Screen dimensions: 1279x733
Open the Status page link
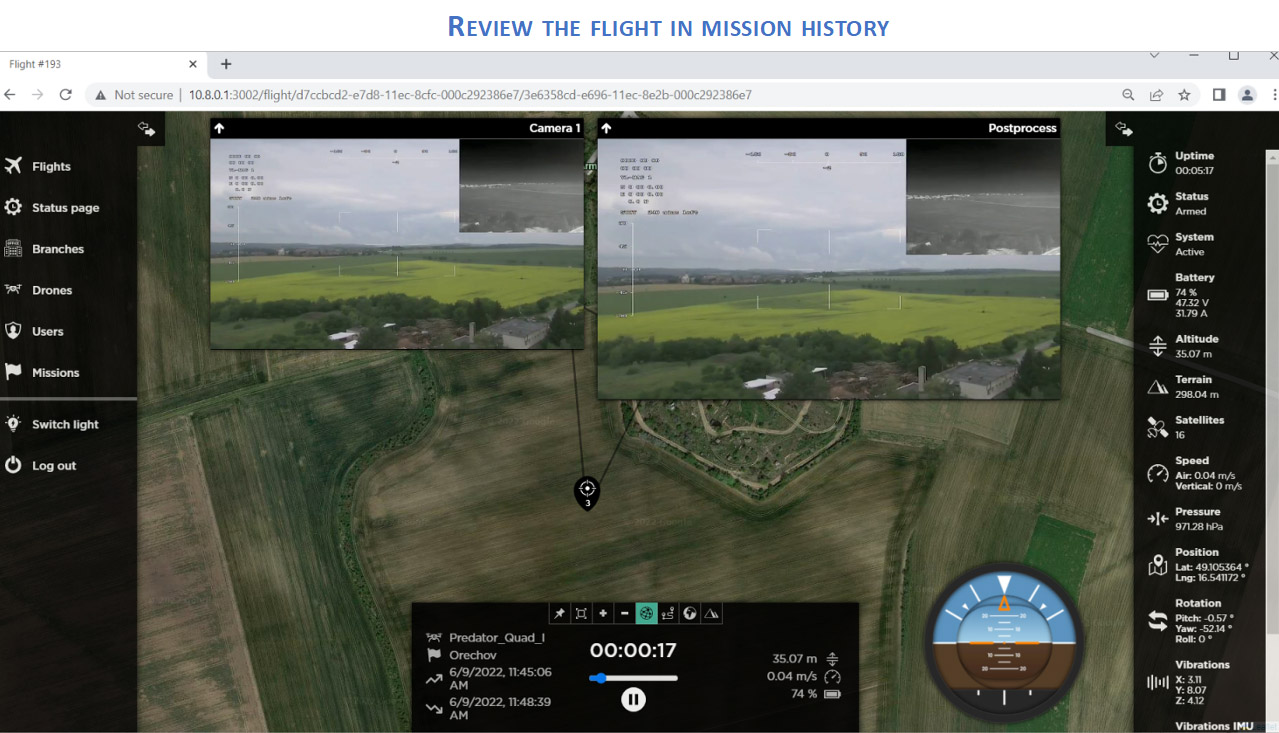click(65, 208)
